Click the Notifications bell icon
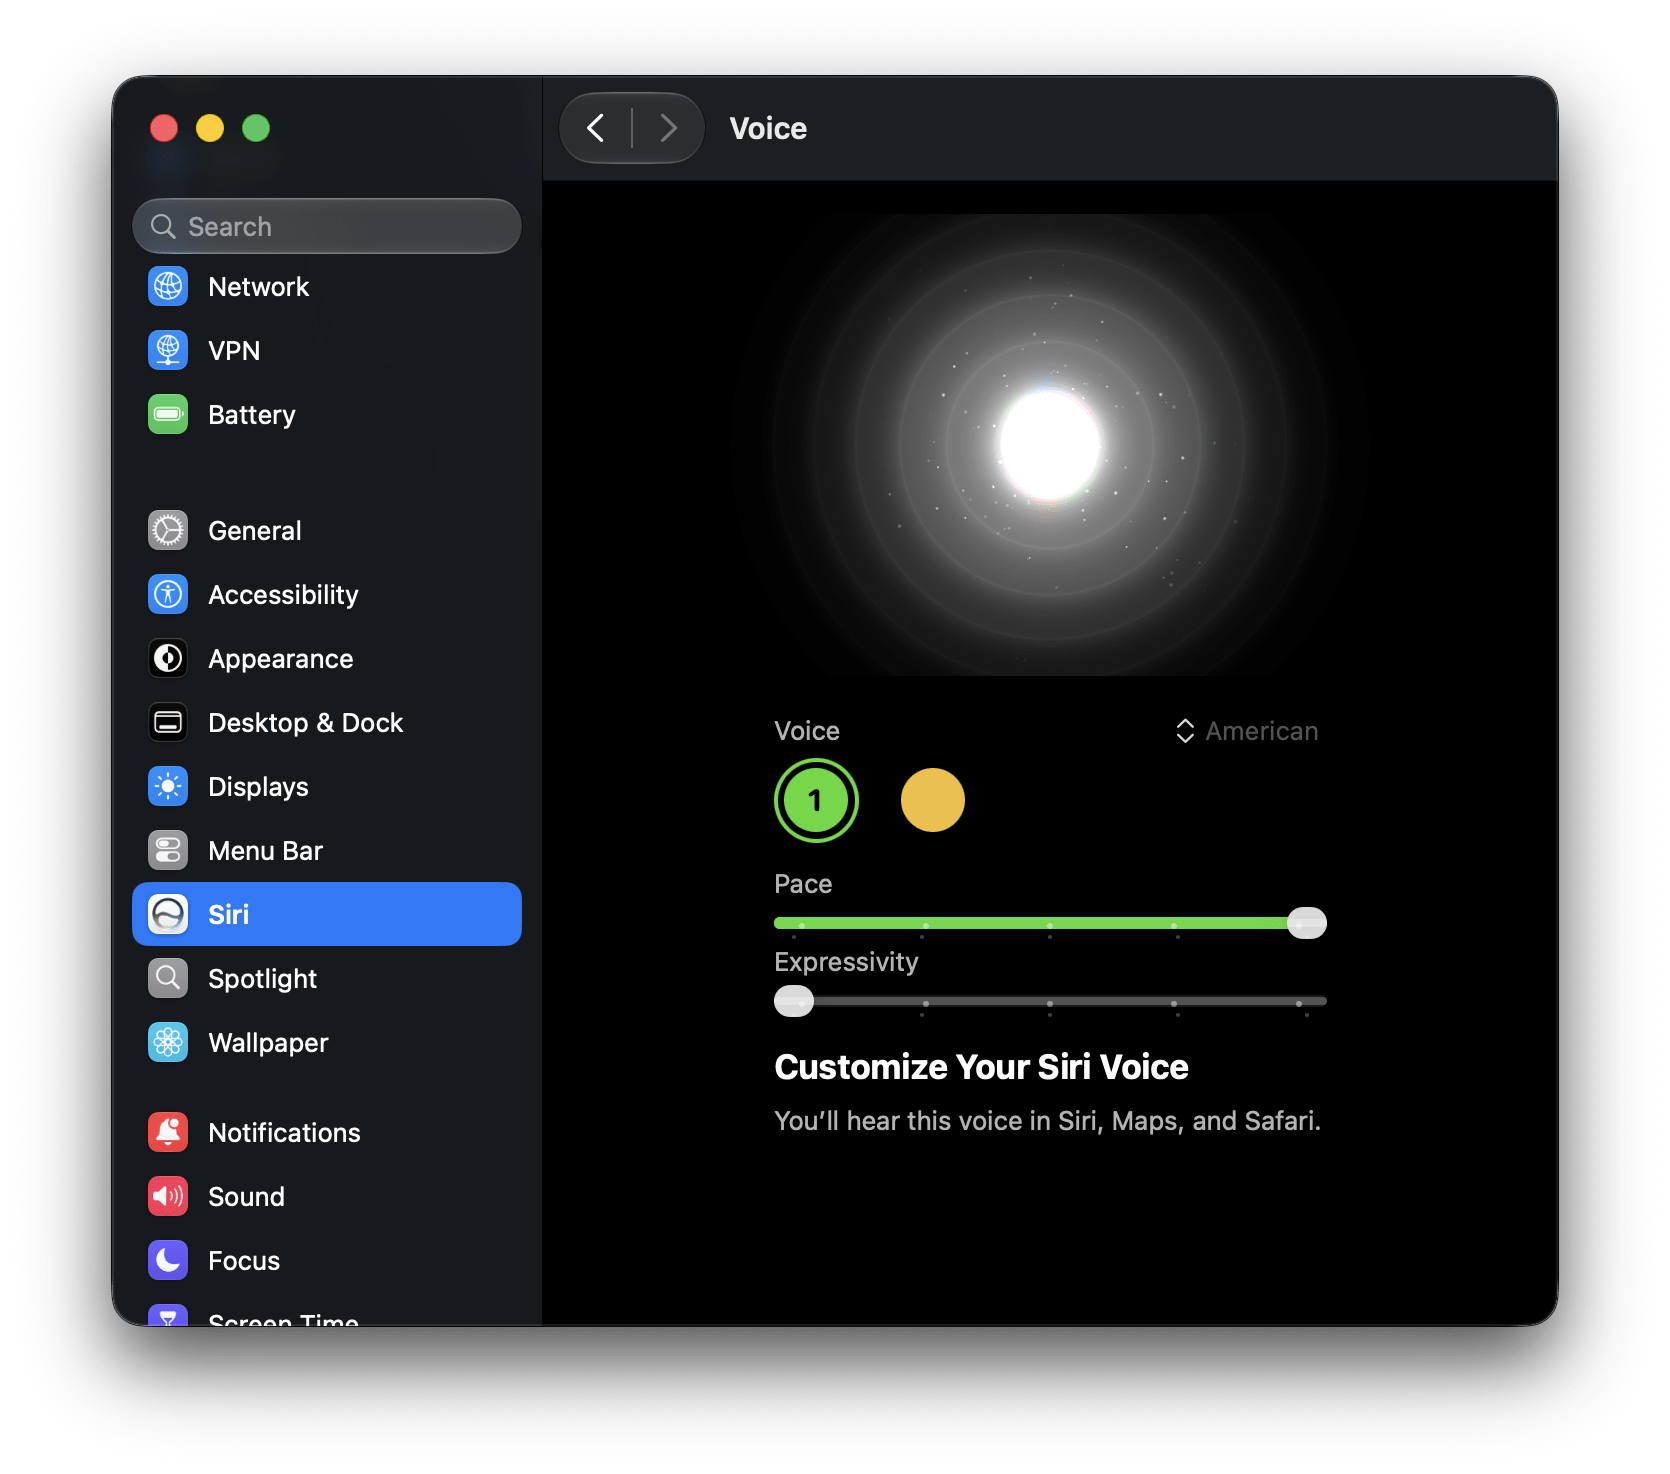The image size is (1670, 1474). [168, 1133]
